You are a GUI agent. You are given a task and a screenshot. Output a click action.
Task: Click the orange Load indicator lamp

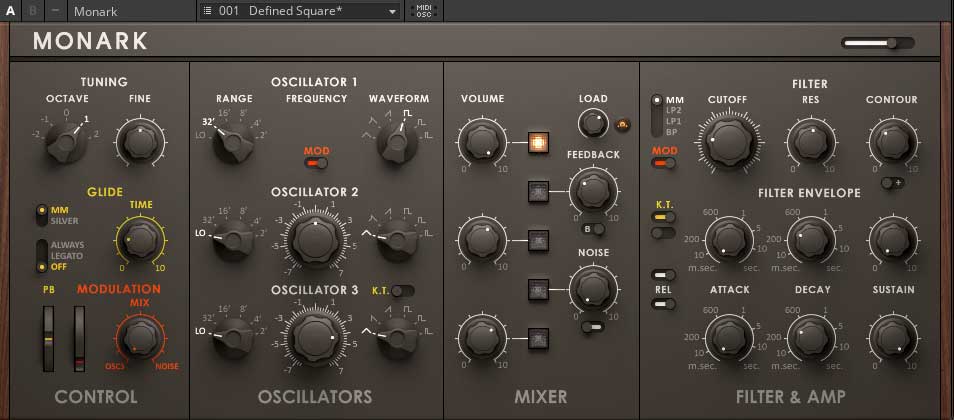[x=622, y=125]
